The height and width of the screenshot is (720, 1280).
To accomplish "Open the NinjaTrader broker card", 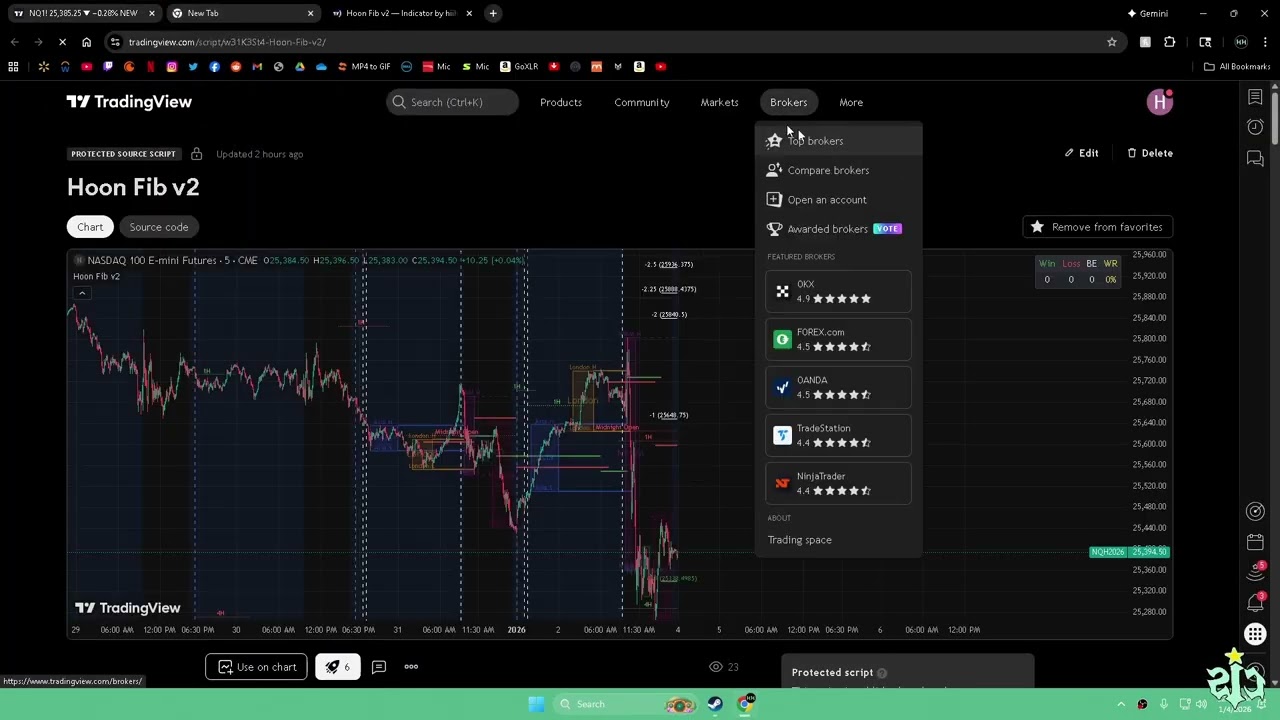I will (838, 483).
